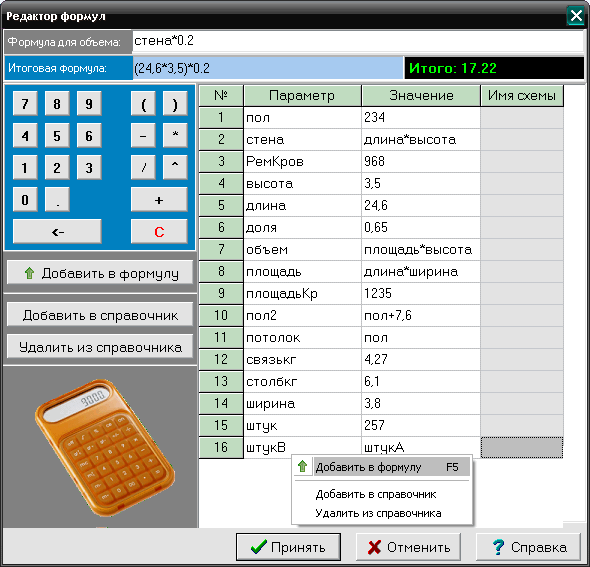Click keypad digit 9
This screenshot has width=590, height=567.
point(89,103)
